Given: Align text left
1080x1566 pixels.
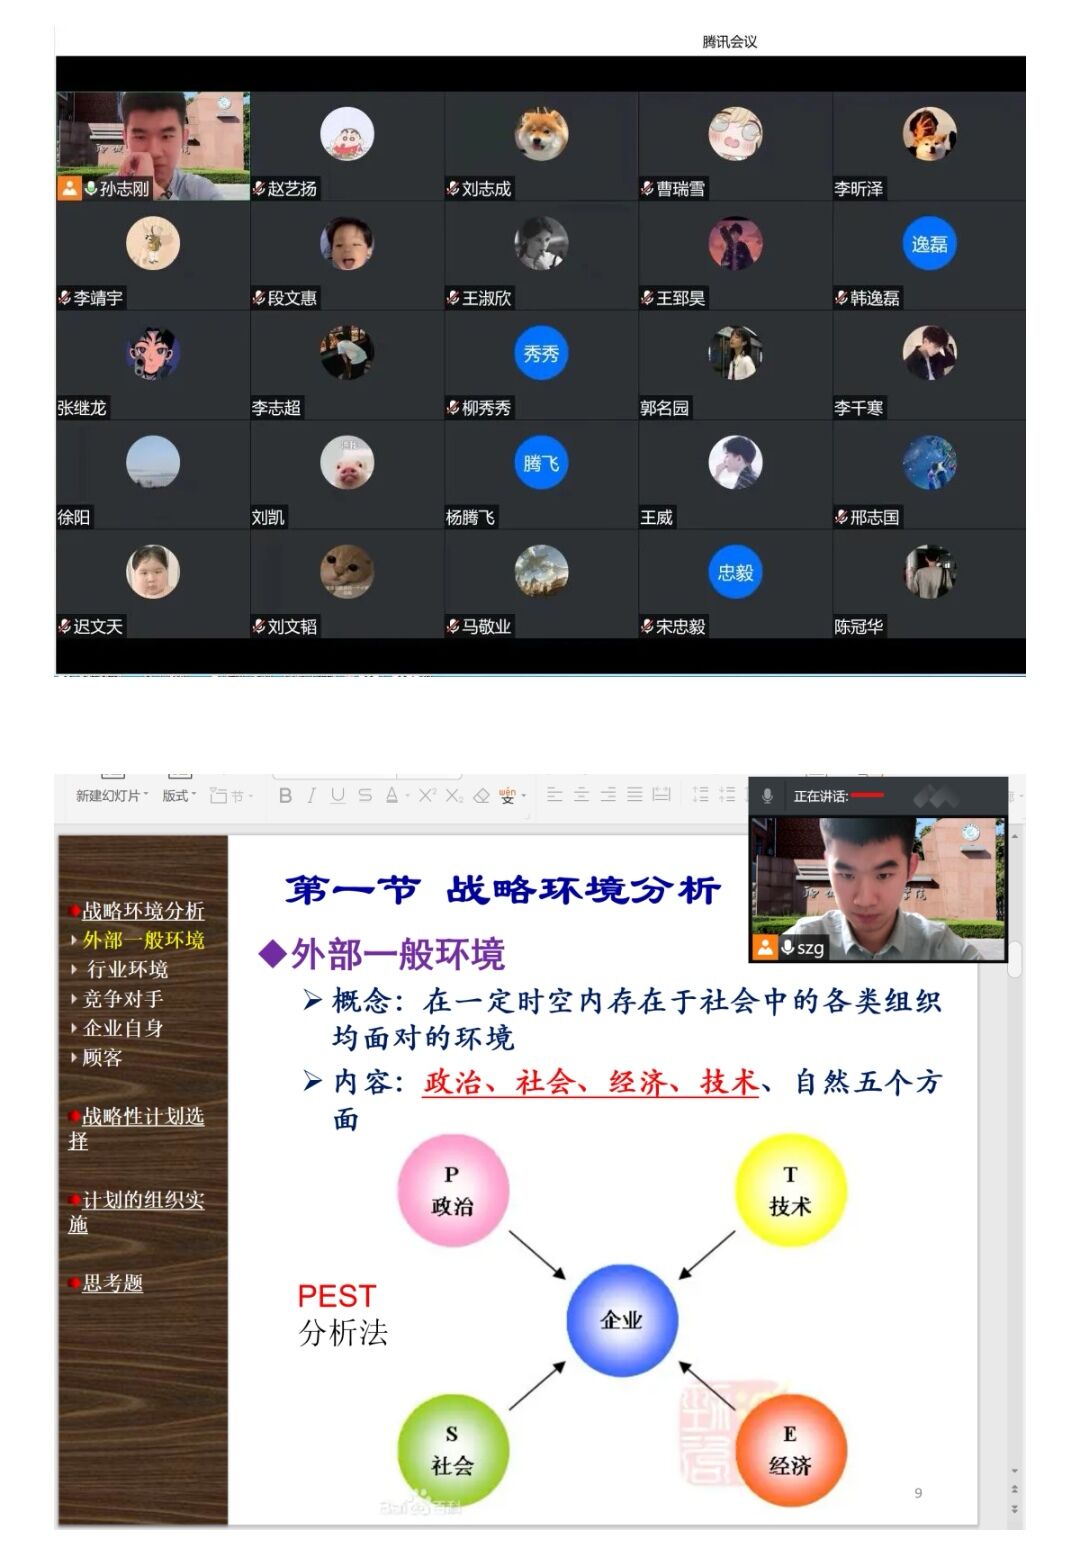Looking at the screenshot, I should [x=555, y=795].
